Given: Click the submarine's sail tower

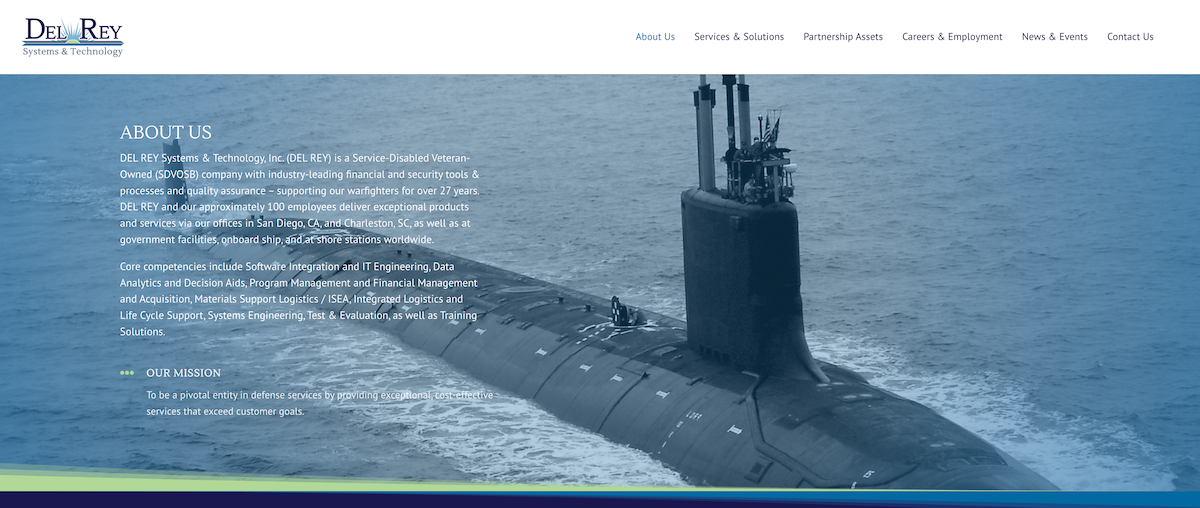Looking at the screenshot, I should coord(740,270).
